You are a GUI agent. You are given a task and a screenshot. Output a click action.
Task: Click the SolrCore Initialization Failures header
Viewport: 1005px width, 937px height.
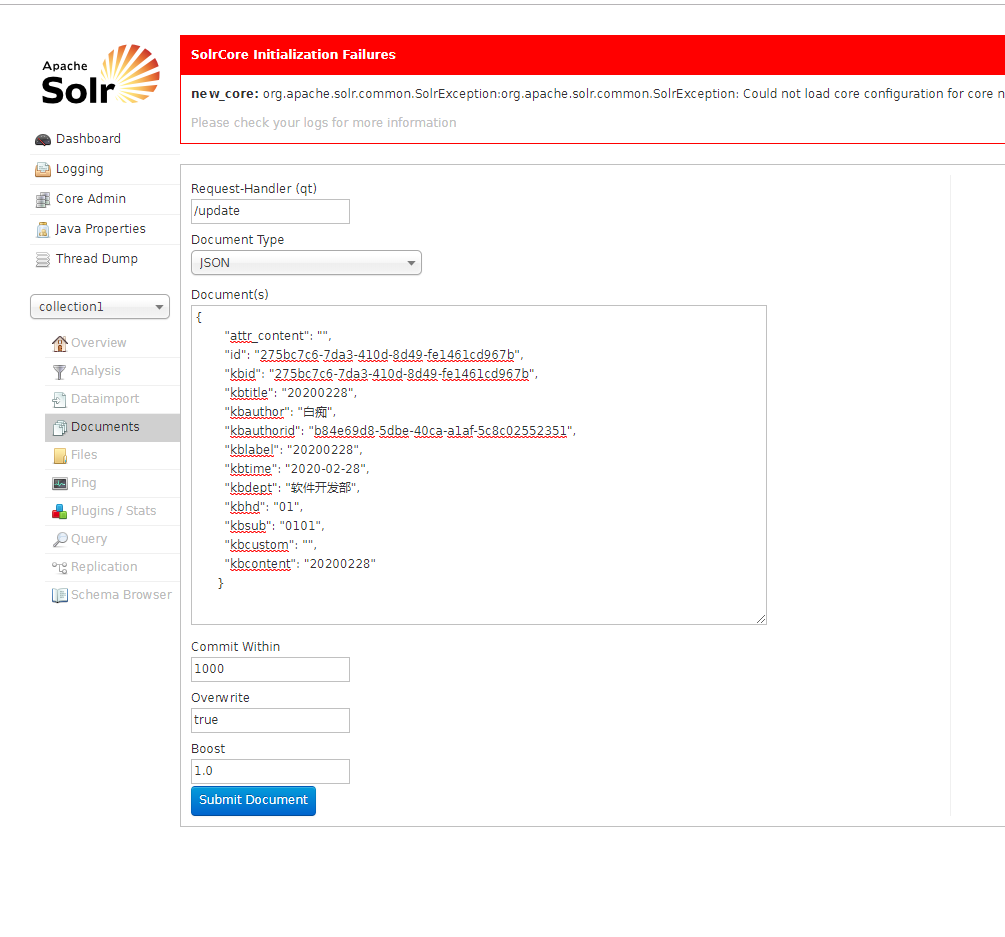tap(293, 54)
